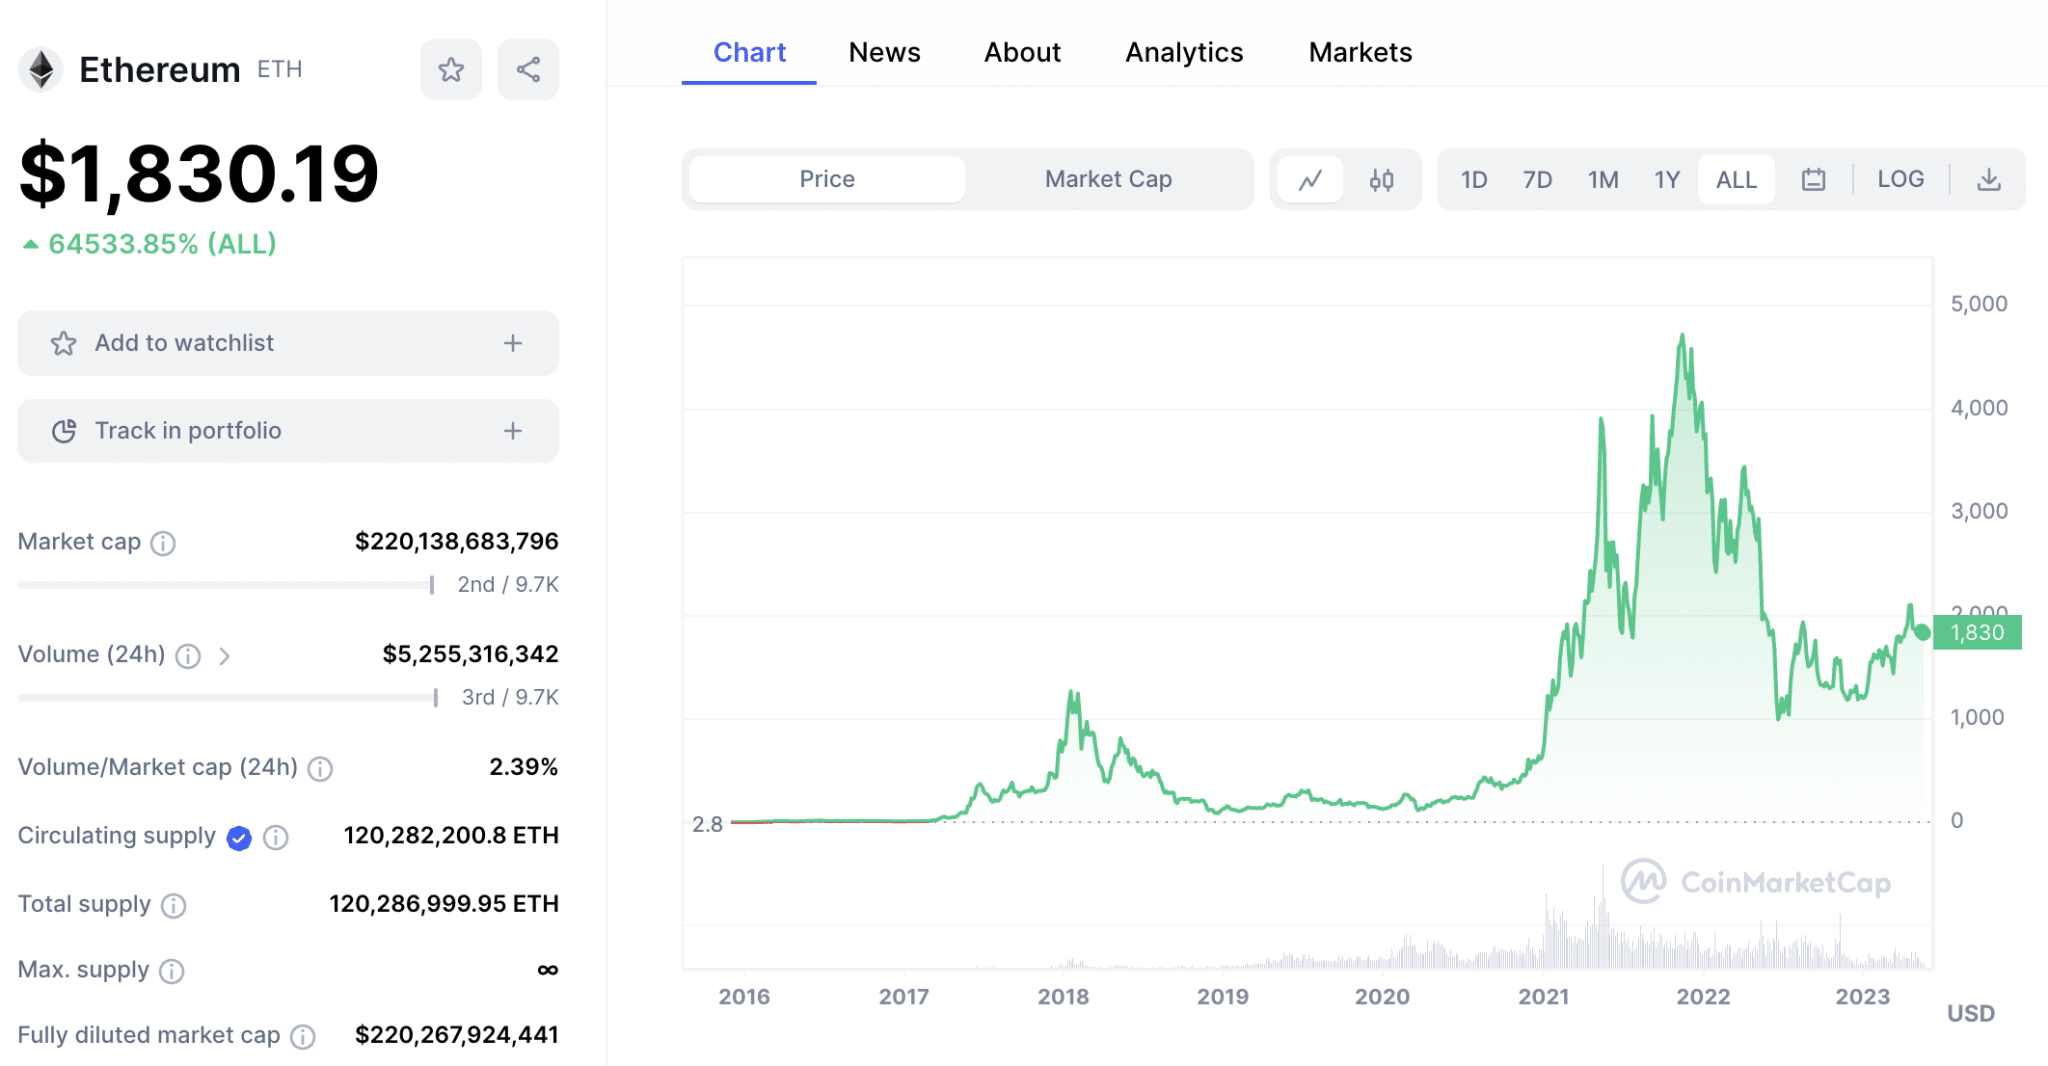Click the 2021 label on chart axis

[1543, 997]
